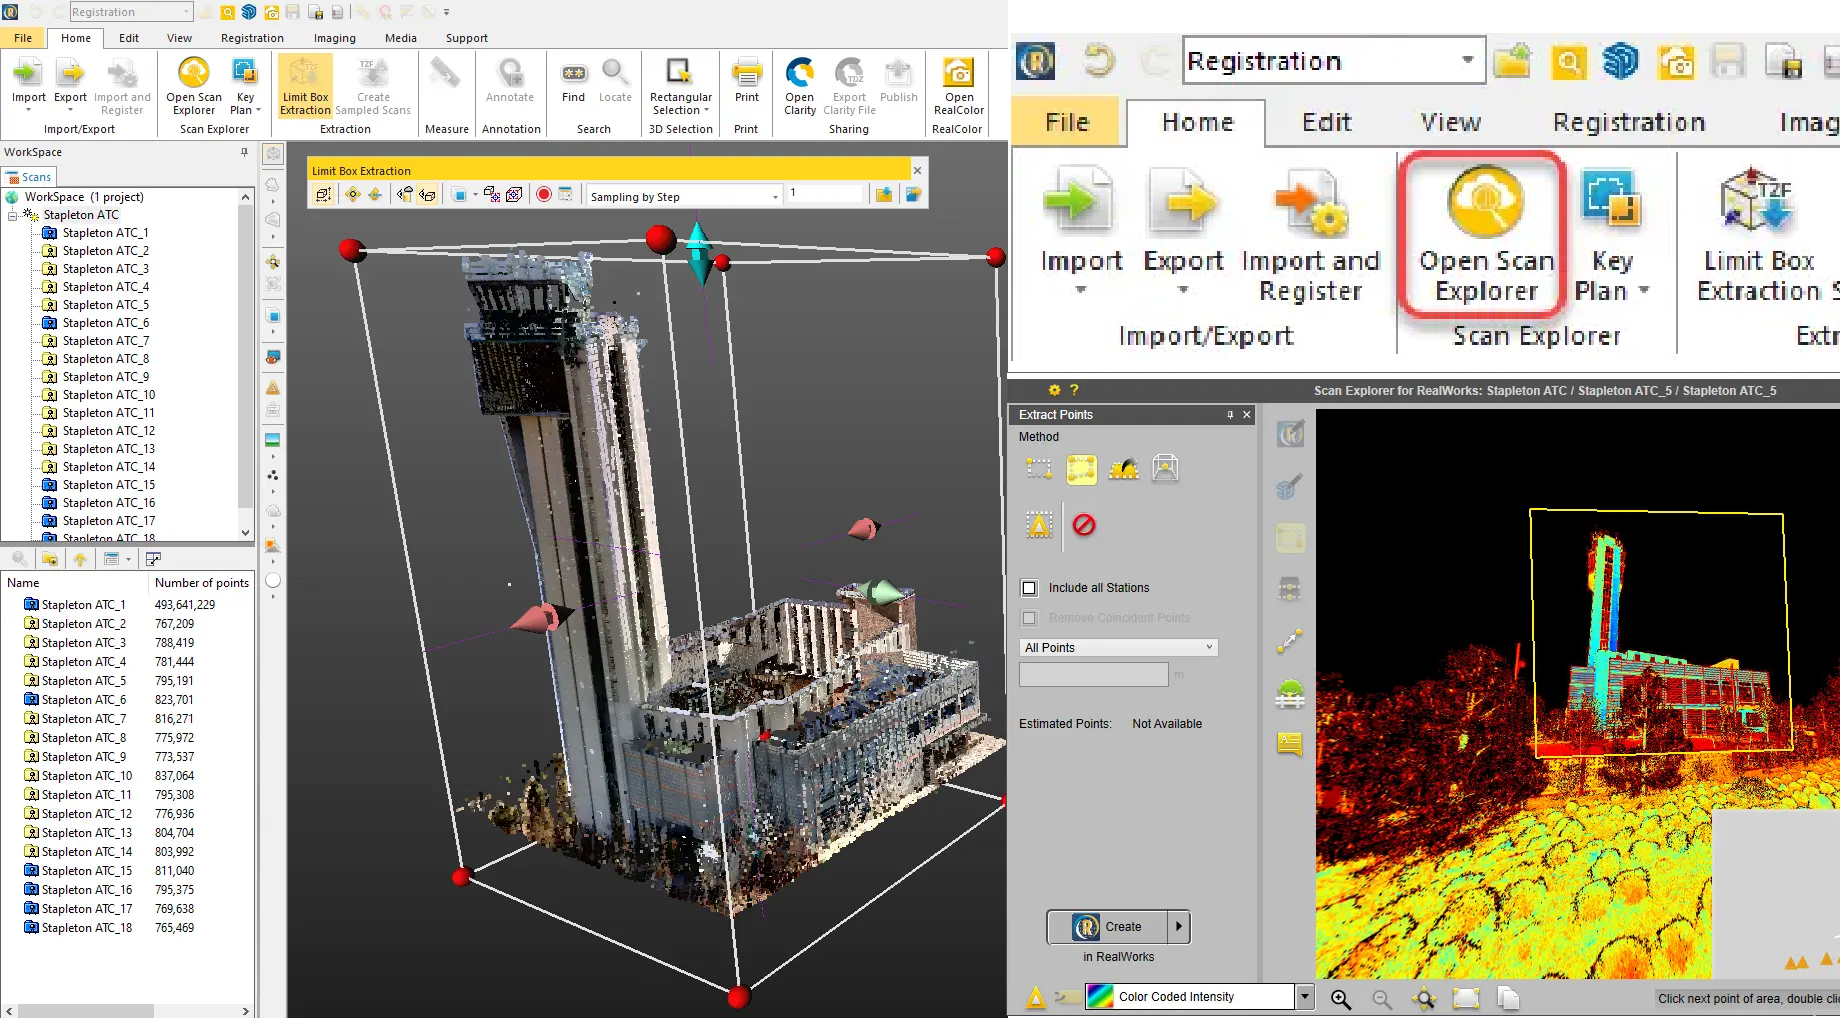Image resolution: width=1840 pixels, height=1018 pixels.
Task: Open the Key Plan tool
Action: (245, 85)
